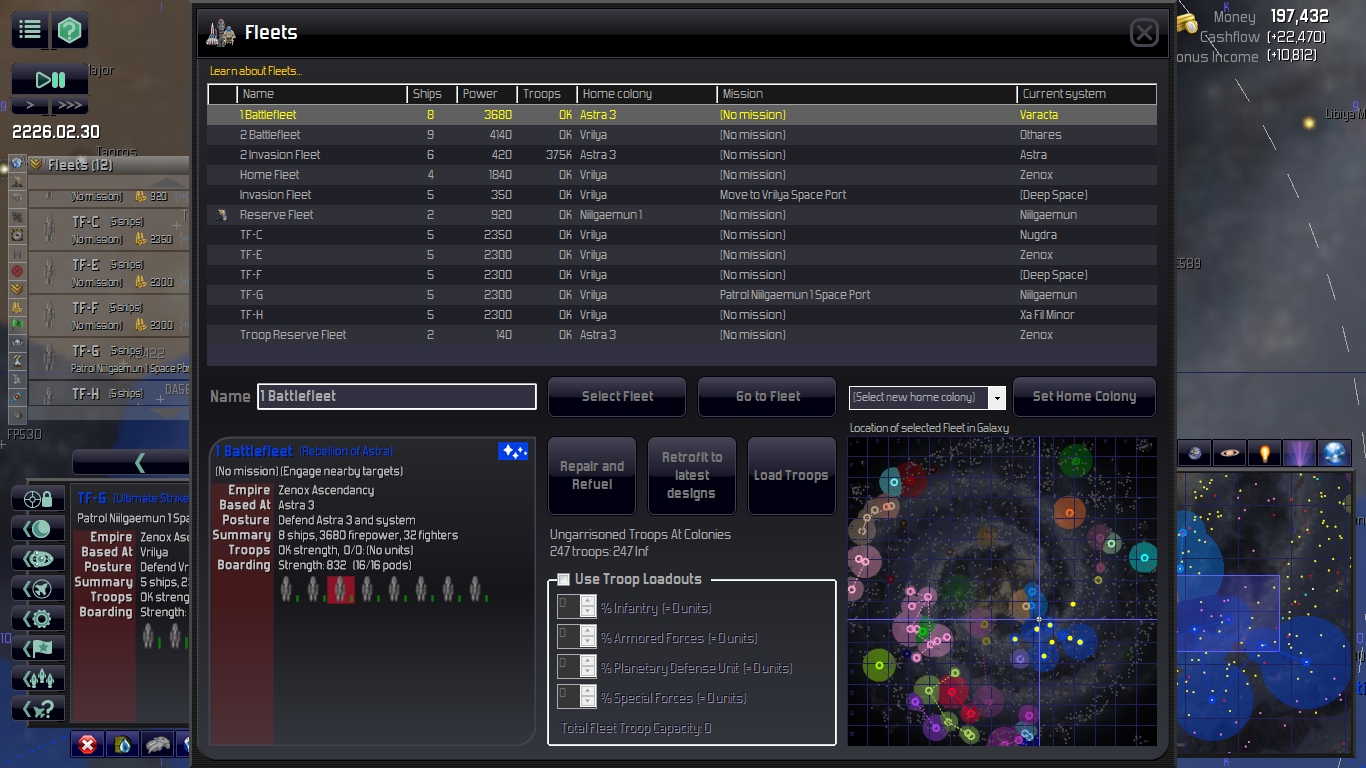Viewport: 1366px width, 768px height.
Task: Click the purple beam map-view icon
Action: tap(1299, 453)
